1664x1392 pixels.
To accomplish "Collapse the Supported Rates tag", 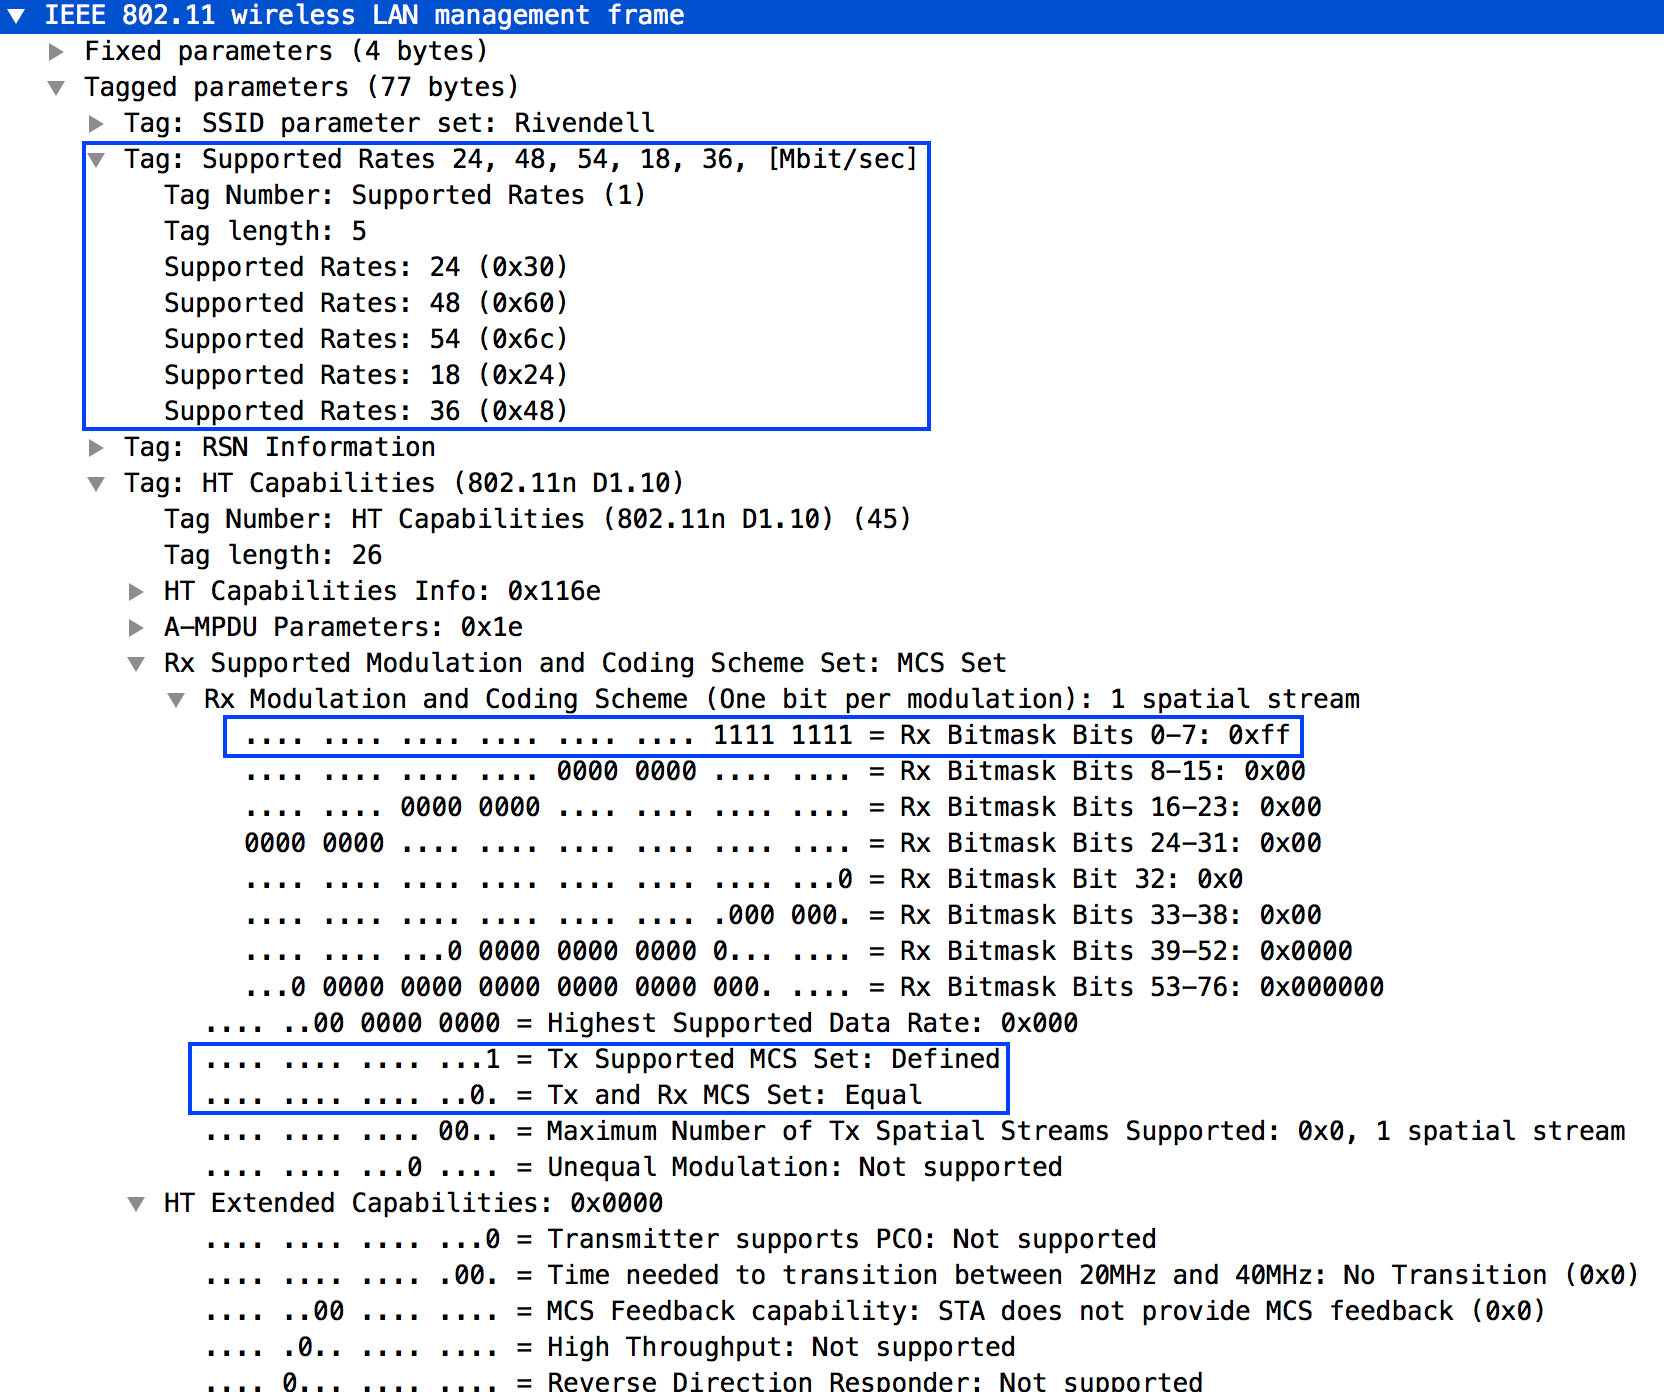I will (96, 160).
